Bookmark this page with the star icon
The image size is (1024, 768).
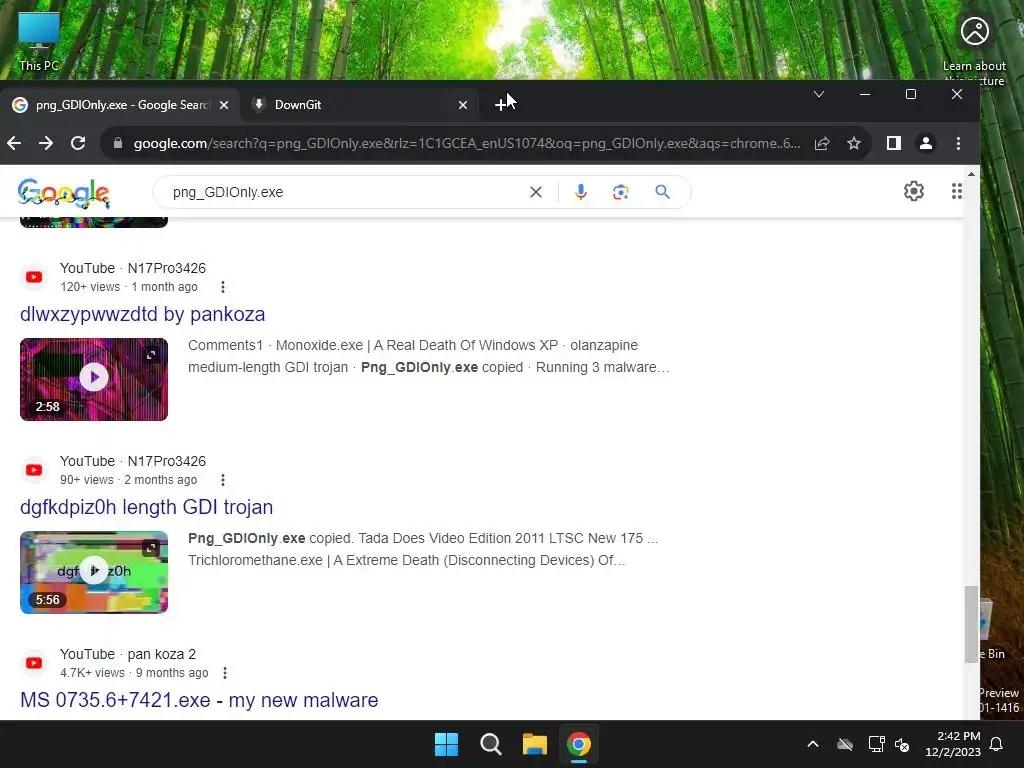(854, 143)
